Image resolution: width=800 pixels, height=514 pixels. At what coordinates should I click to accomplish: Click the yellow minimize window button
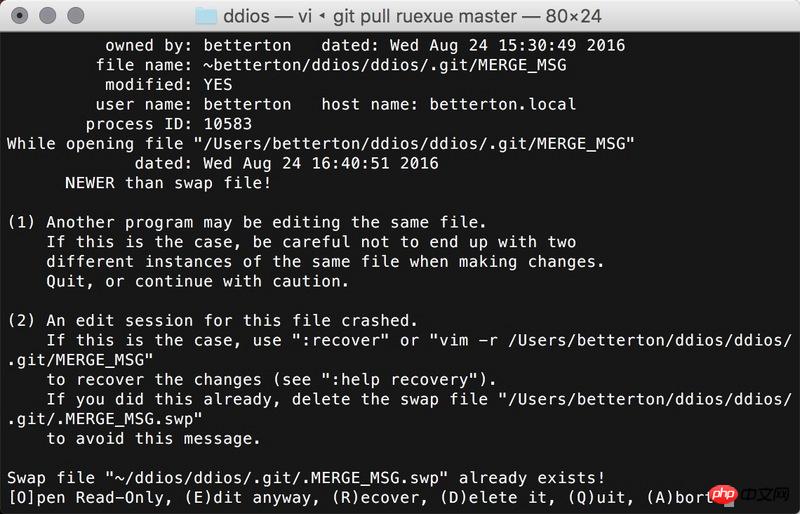coord(48,16)
